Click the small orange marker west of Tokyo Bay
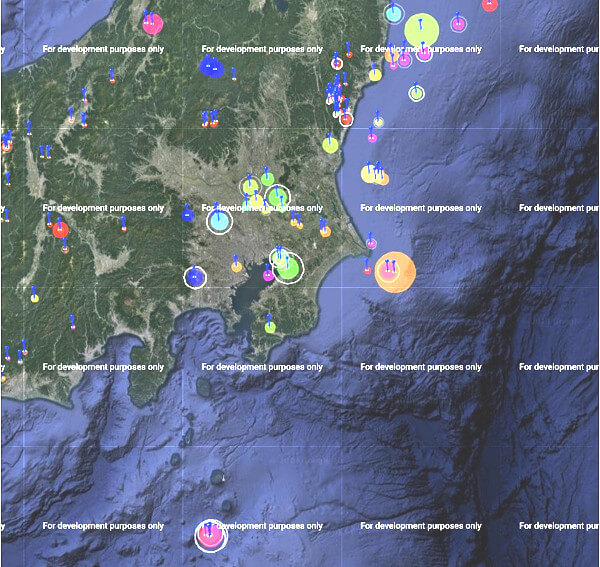 point(236,267)
